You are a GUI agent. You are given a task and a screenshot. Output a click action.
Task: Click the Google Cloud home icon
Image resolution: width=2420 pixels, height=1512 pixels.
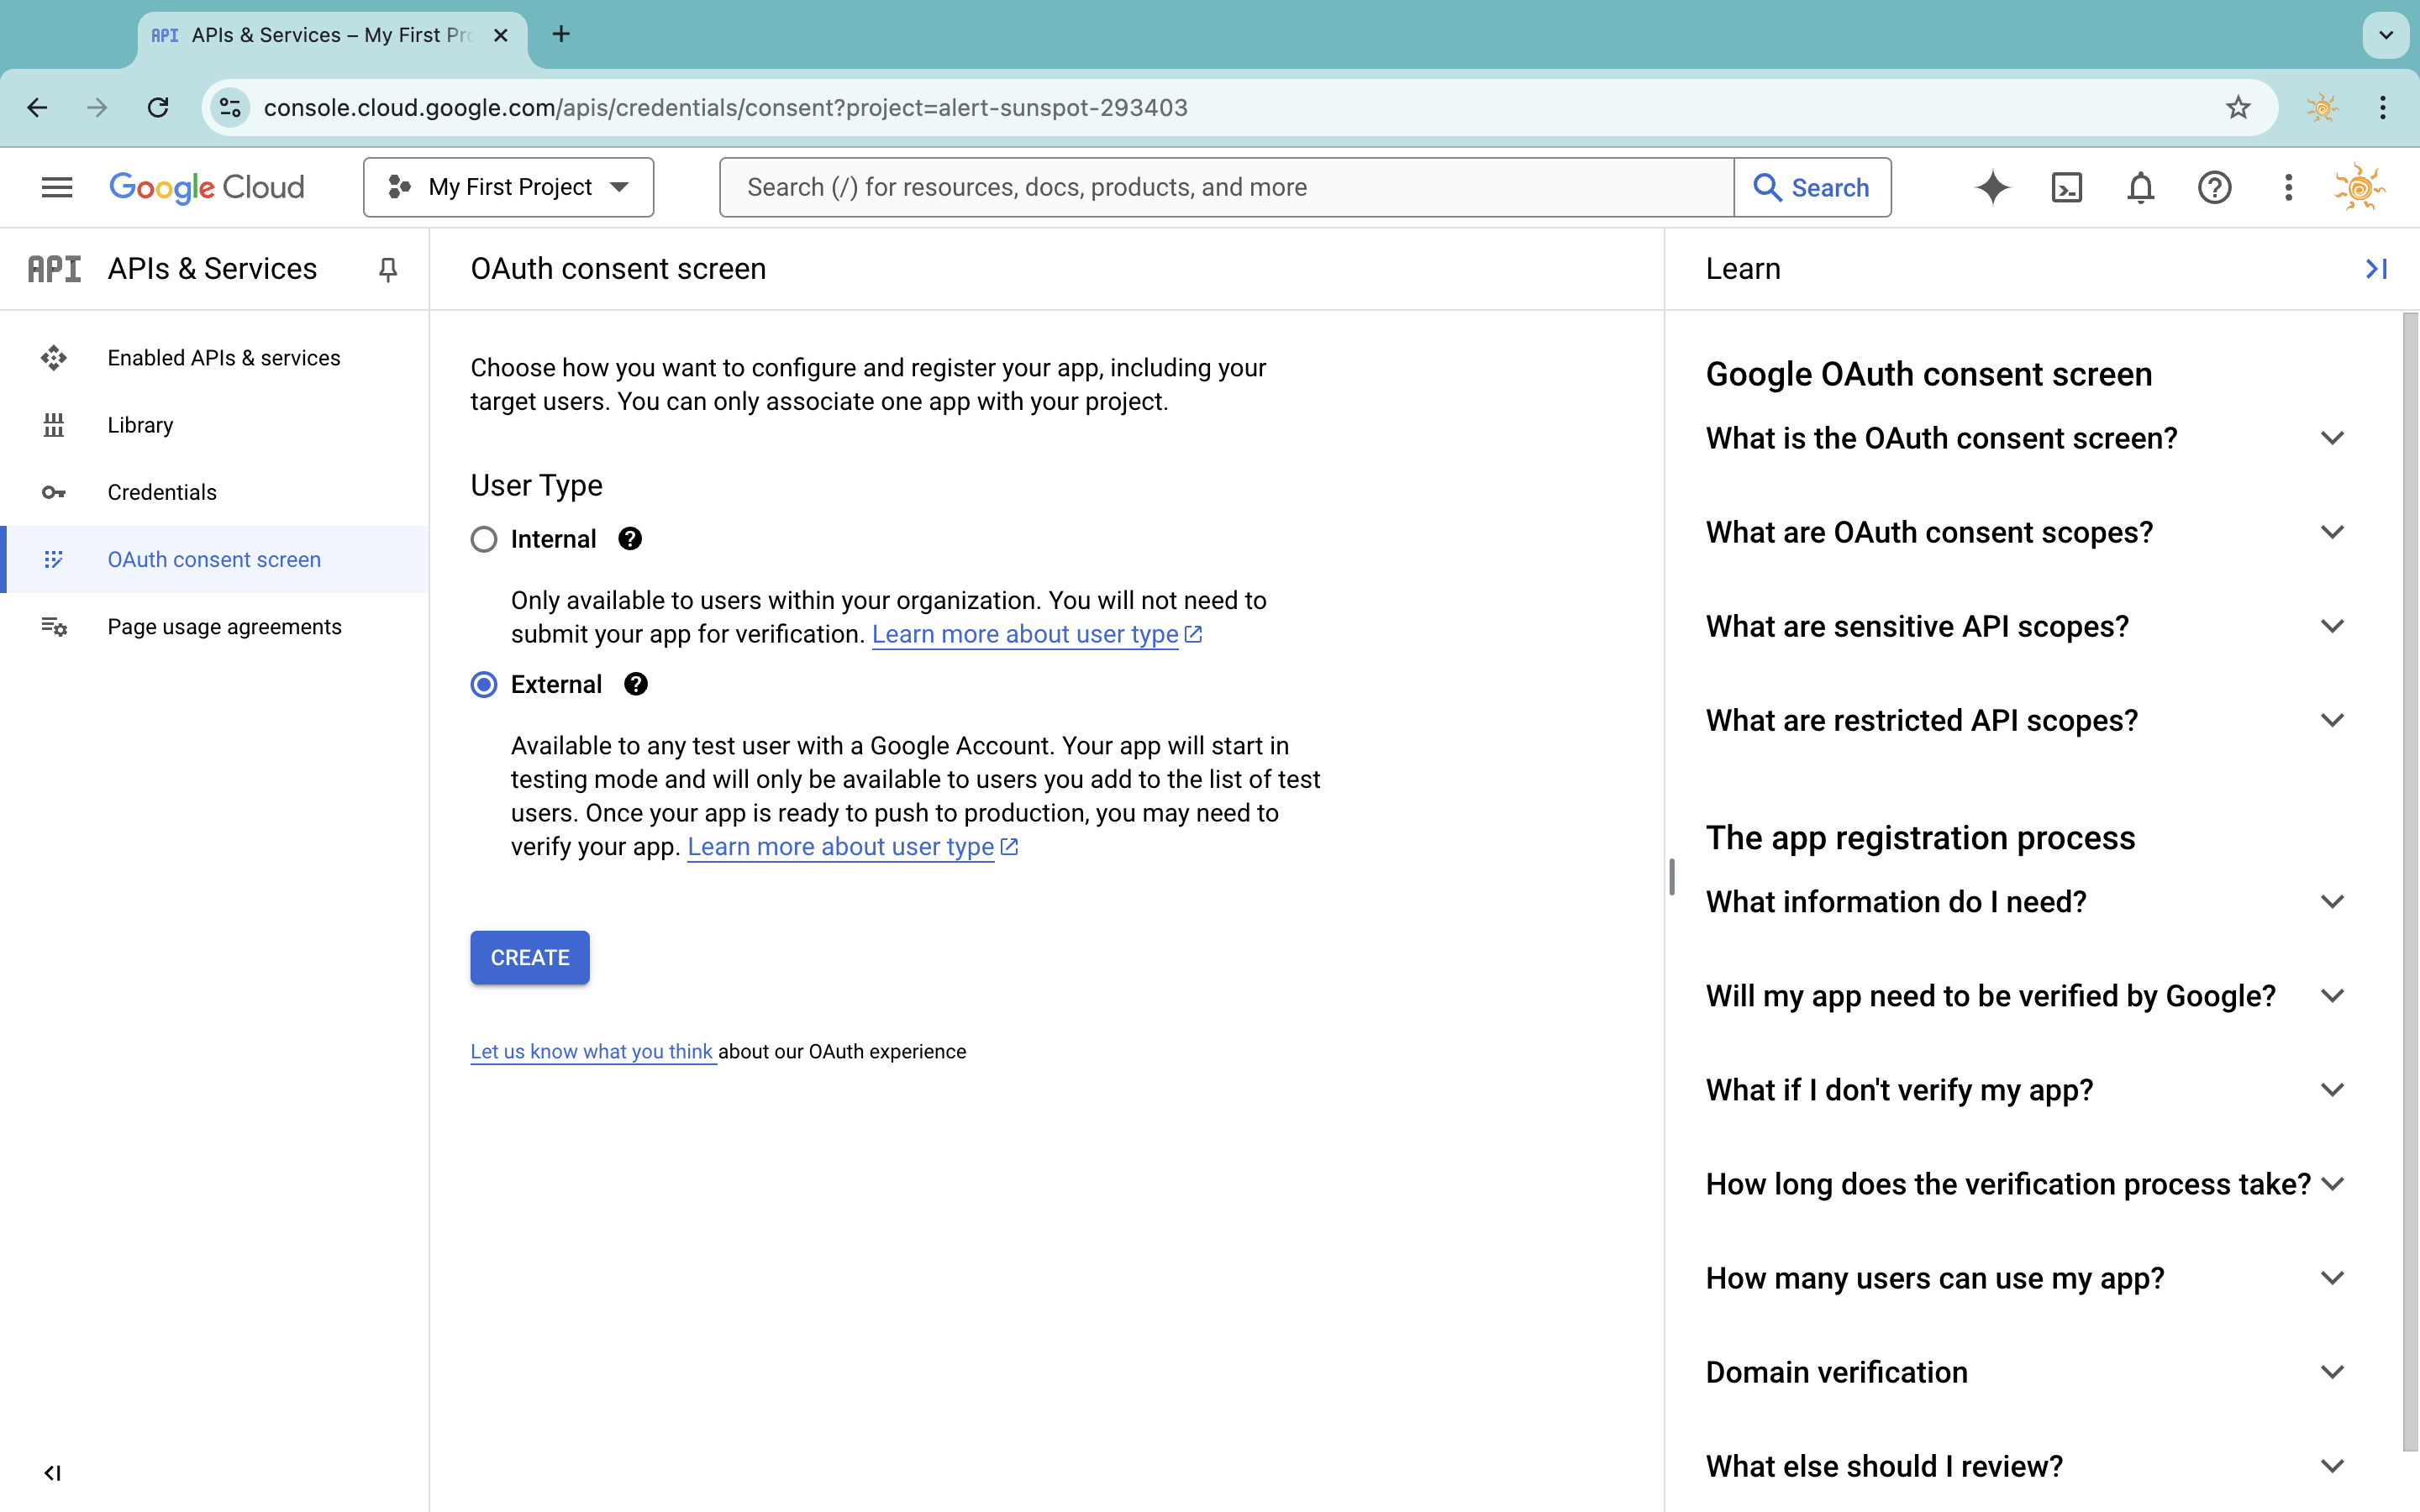206,186
